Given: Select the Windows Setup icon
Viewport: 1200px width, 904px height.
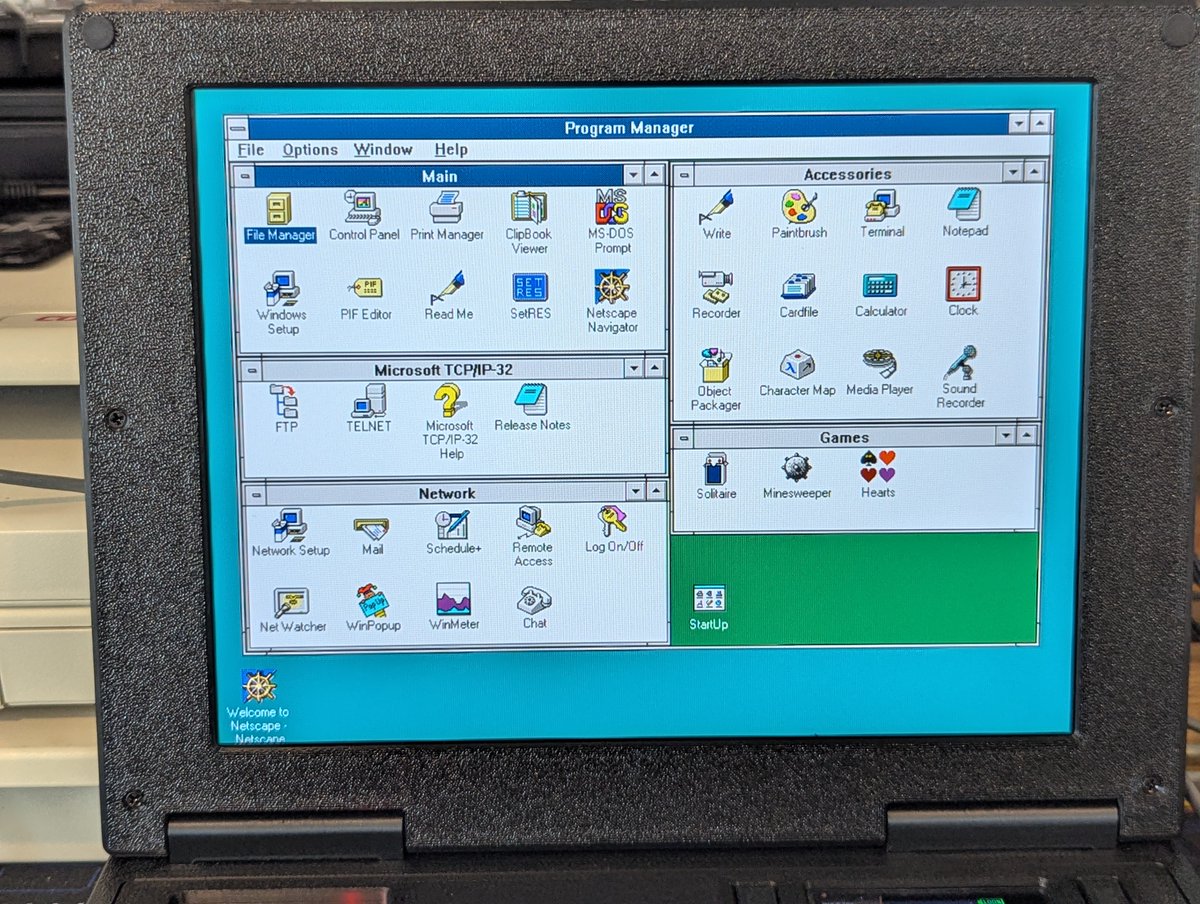Looking at the screenshot, I should (x=281, y=288).
